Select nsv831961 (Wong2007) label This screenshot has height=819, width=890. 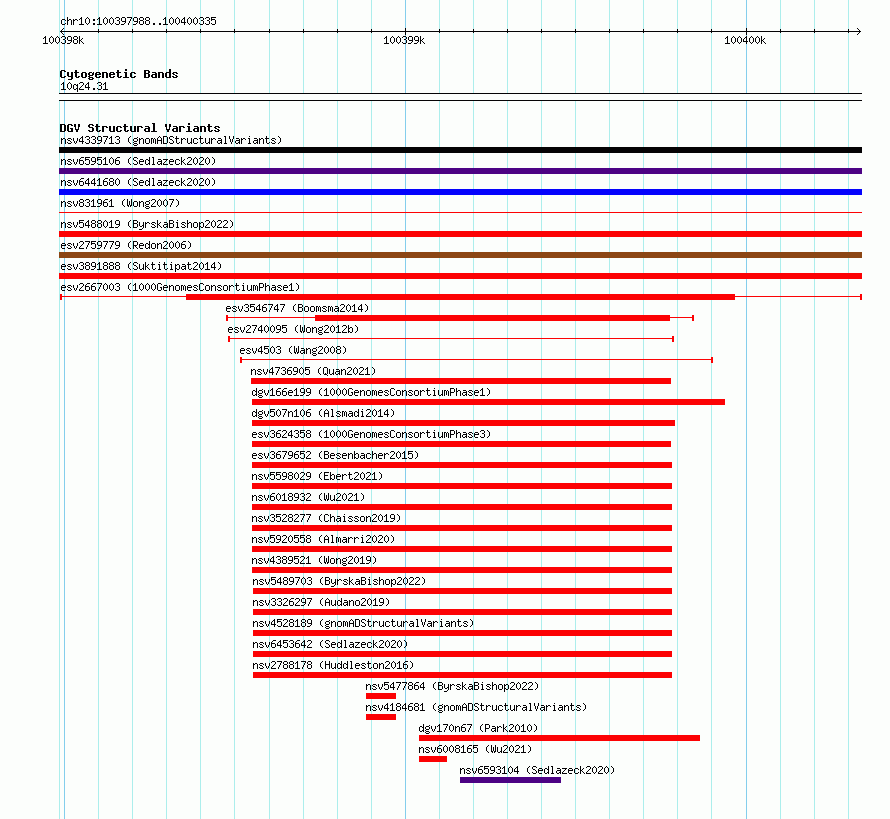tap(120, 203)
